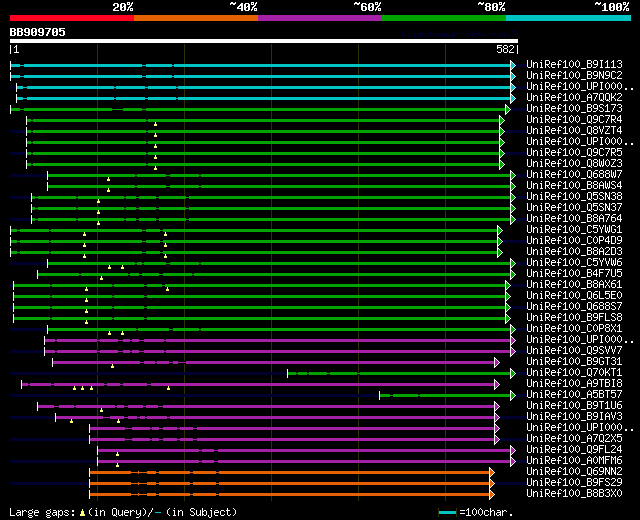
Task: Select the UniRef100_A9TBI8 label
Action: tap(574, 384)
